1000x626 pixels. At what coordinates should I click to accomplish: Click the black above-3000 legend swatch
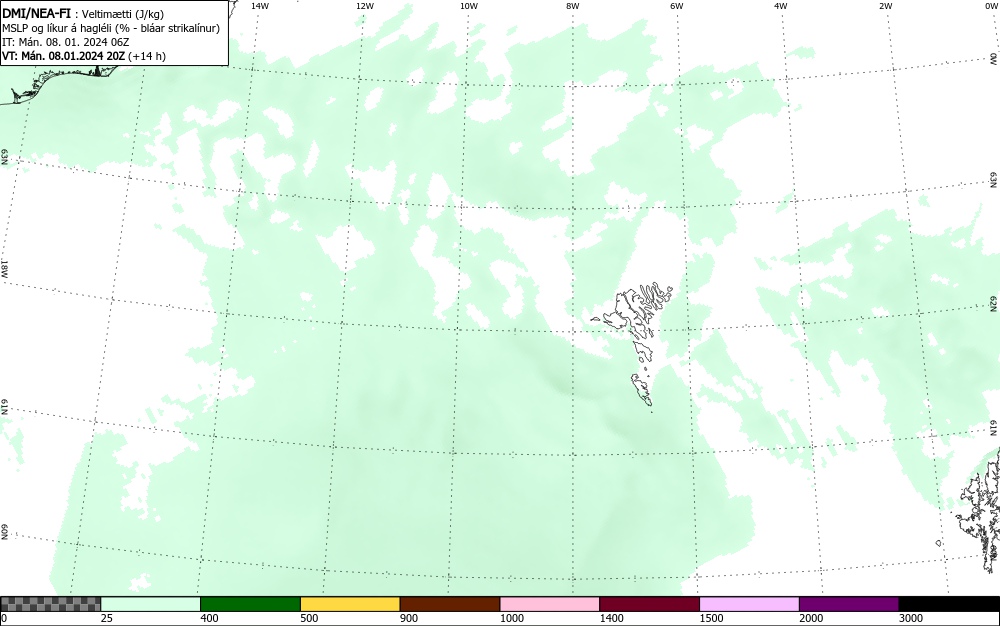click(x=949, y=604)
